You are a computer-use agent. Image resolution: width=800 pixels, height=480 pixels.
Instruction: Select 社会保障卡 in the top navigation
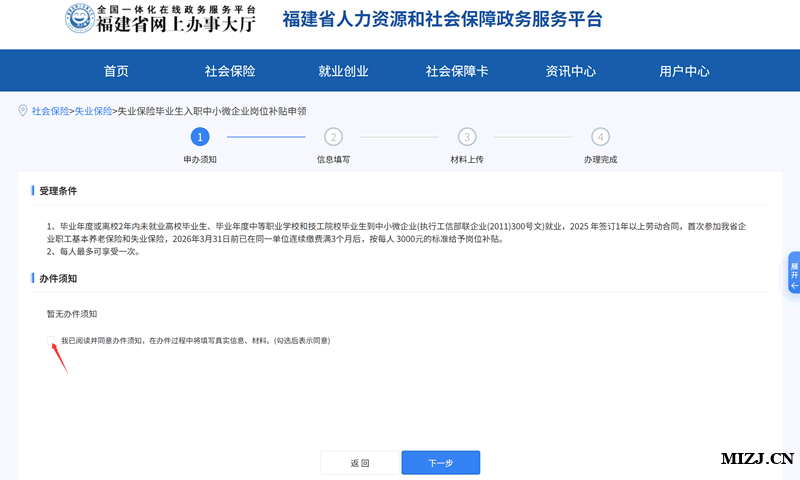pyautogui.click(x=457, y=72)
